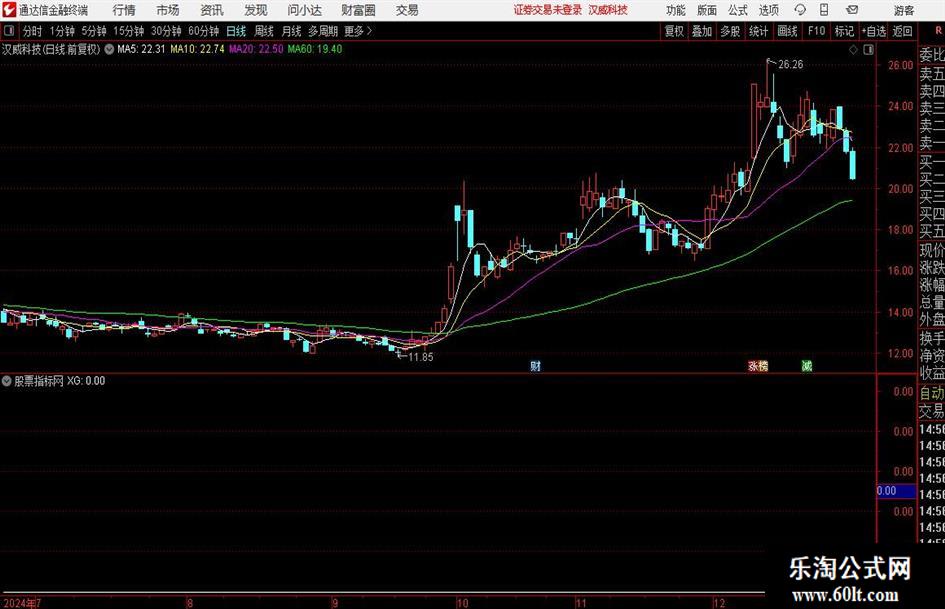The width and height of the screenshot is (945, 609).
Task: Select the 30分钟 period
Action: [166, 31]
